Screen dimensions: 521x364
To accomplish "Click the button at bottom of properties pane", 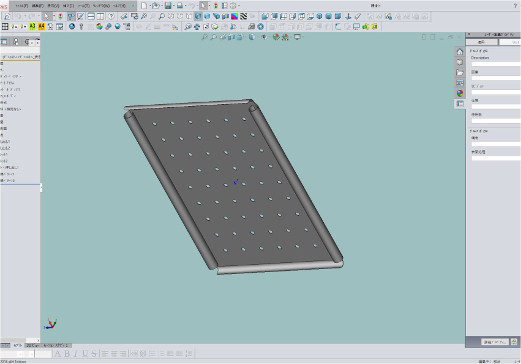I will coord(495,342).
